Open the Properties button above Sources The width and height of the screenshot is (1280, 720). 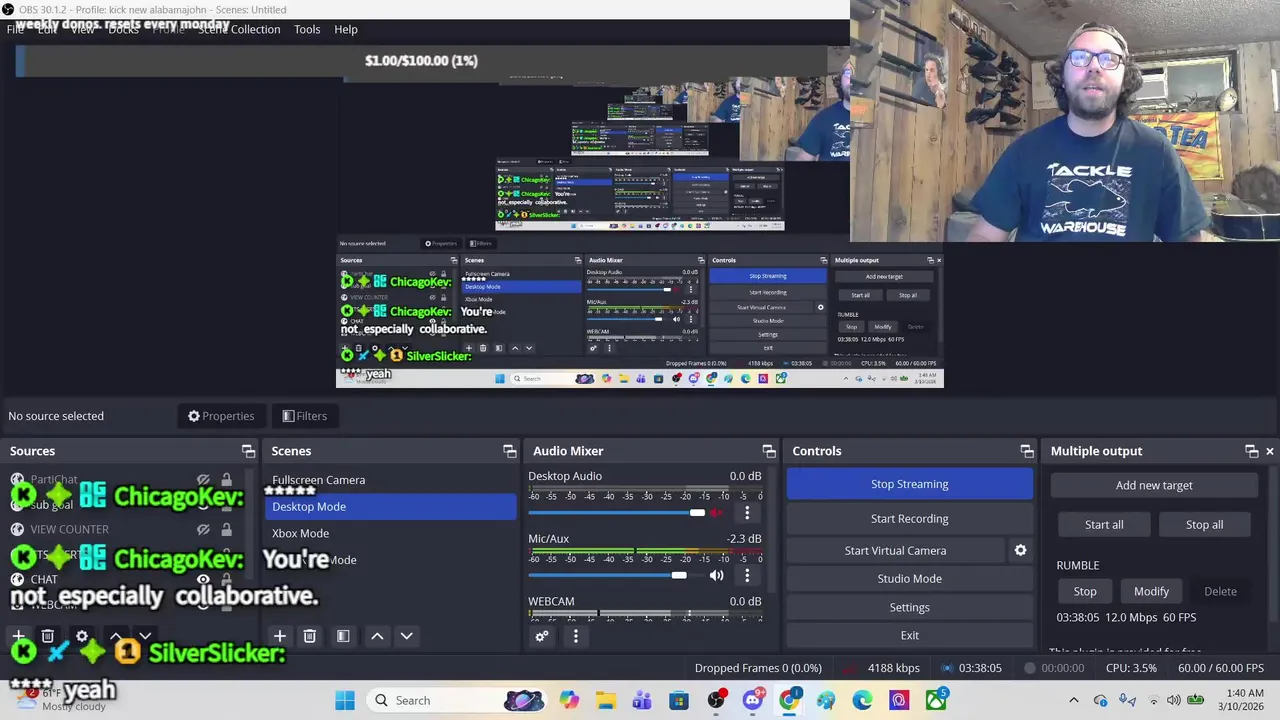pos(221,416)
